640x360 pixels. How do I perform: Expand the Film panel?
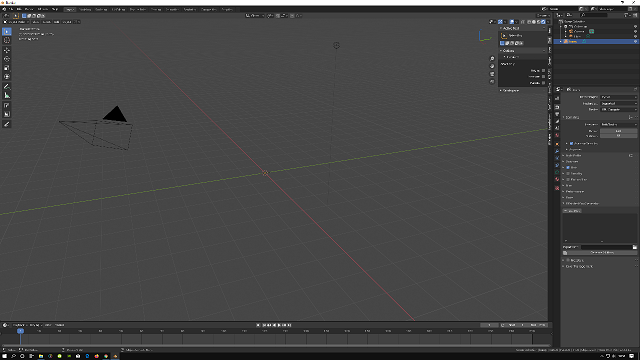569,185
